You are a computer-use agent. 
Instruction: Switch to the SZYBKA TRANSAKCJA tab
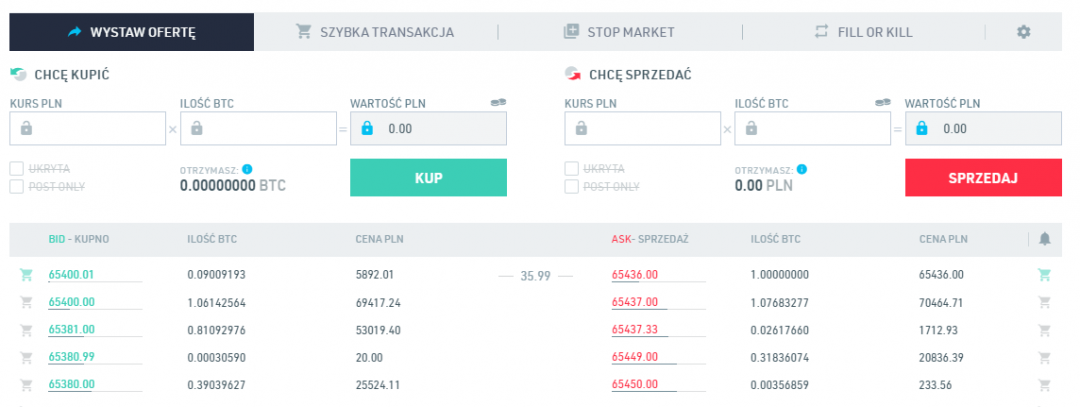375,32
